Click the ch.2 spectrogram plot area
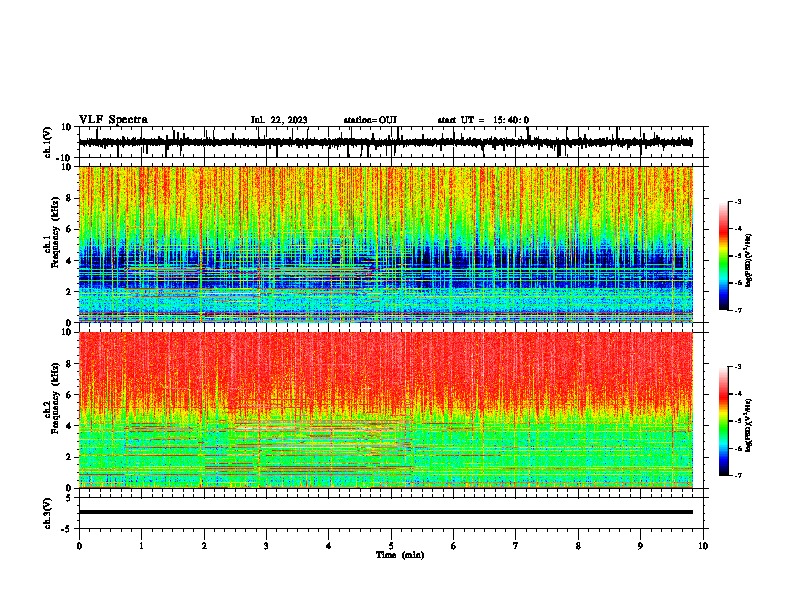Image resolution: width=792 pixels, height=612 pixels. [385, 410]
